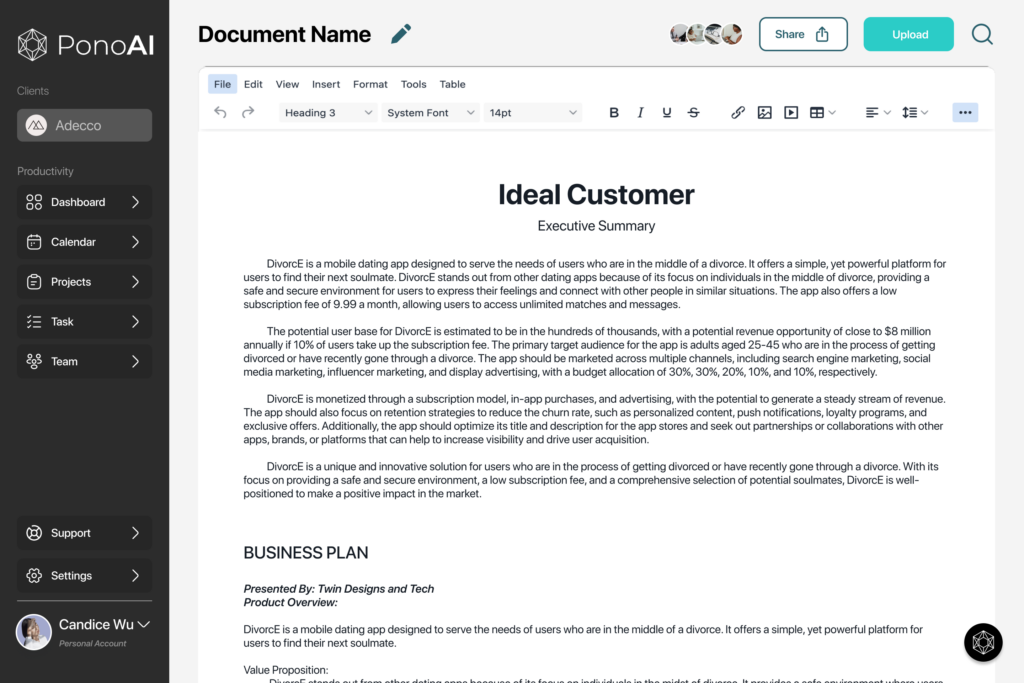Open the PonoAI assistant floating button
This screenshot has width=1024, height=683.
[x=982, y=642]
